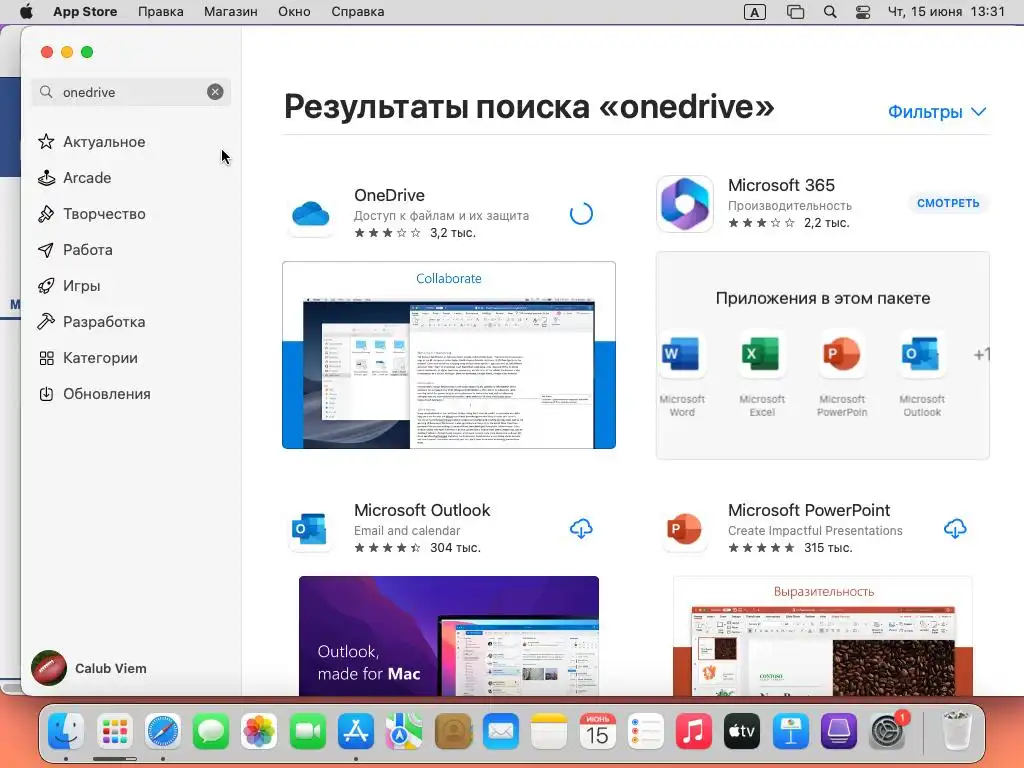This screenshot has height=768, width=1024.
Task: Click the Microsoft Outlook icon in the bundle
Action: pyautogui.click(x=921, y=354)
